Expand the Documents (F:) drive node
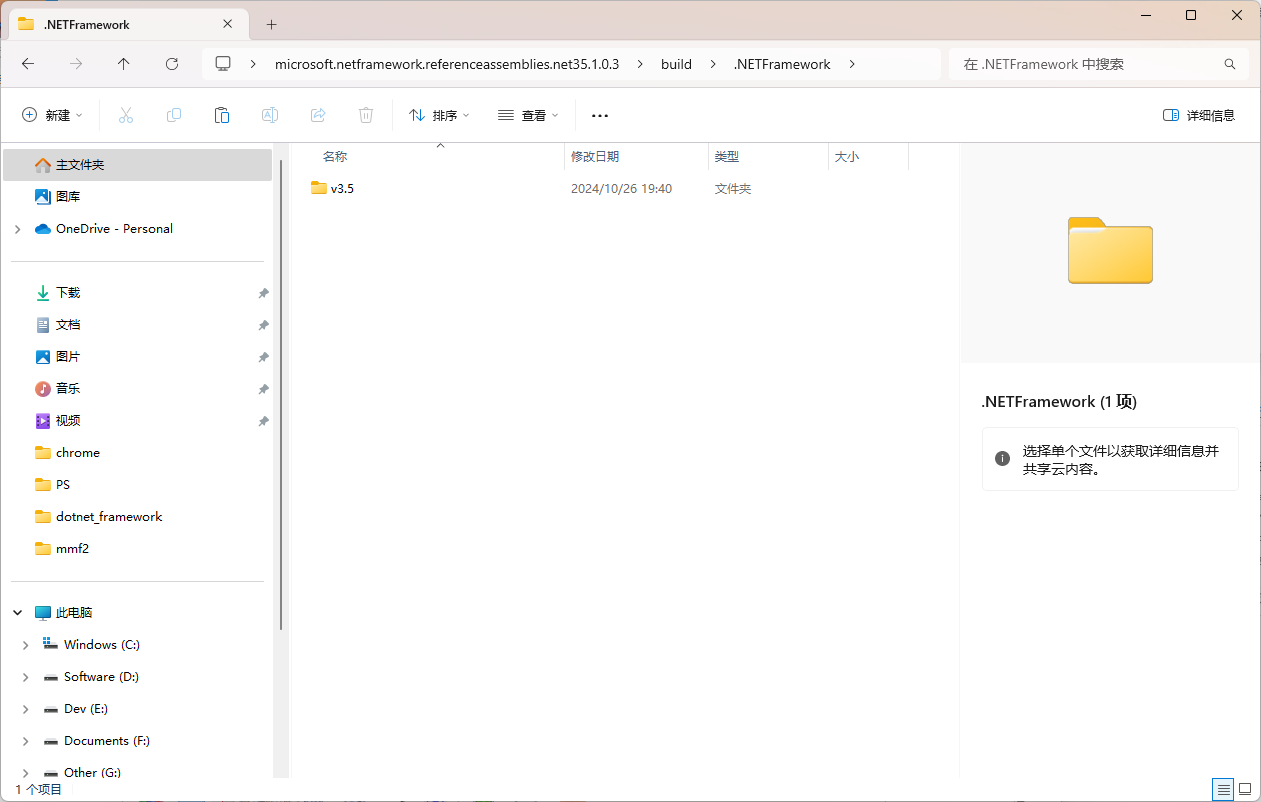Screen dimensions: 1261x802 click(x=26, y=741)
